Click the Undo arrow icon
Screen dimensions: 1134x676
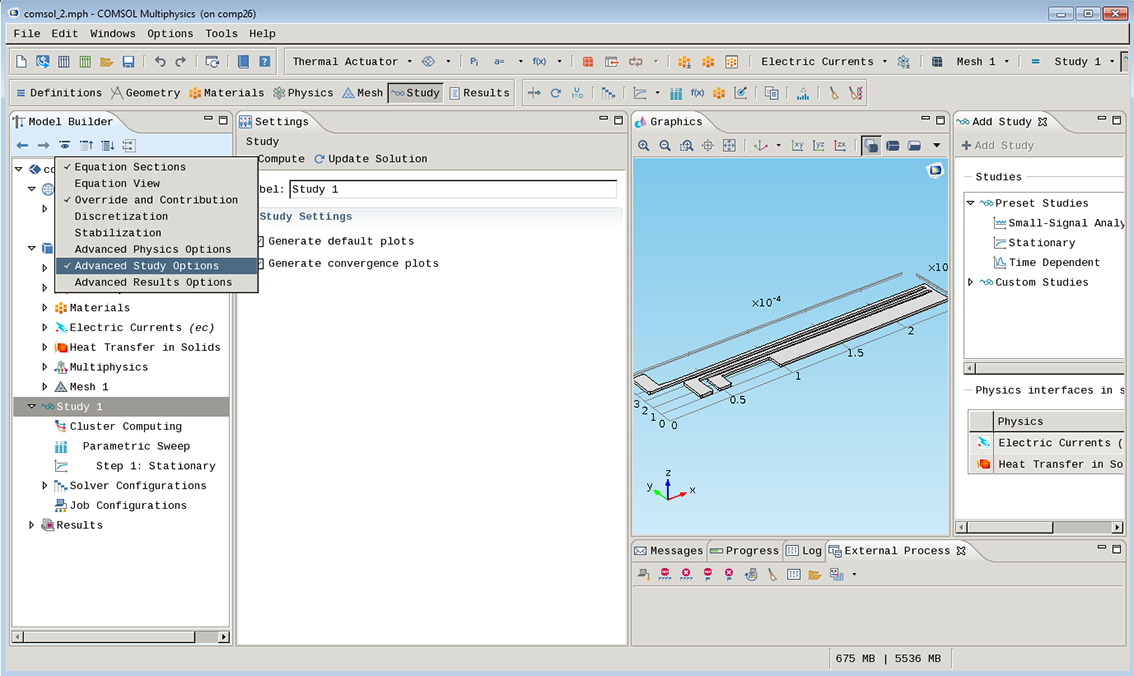click(x=160, y=62)
